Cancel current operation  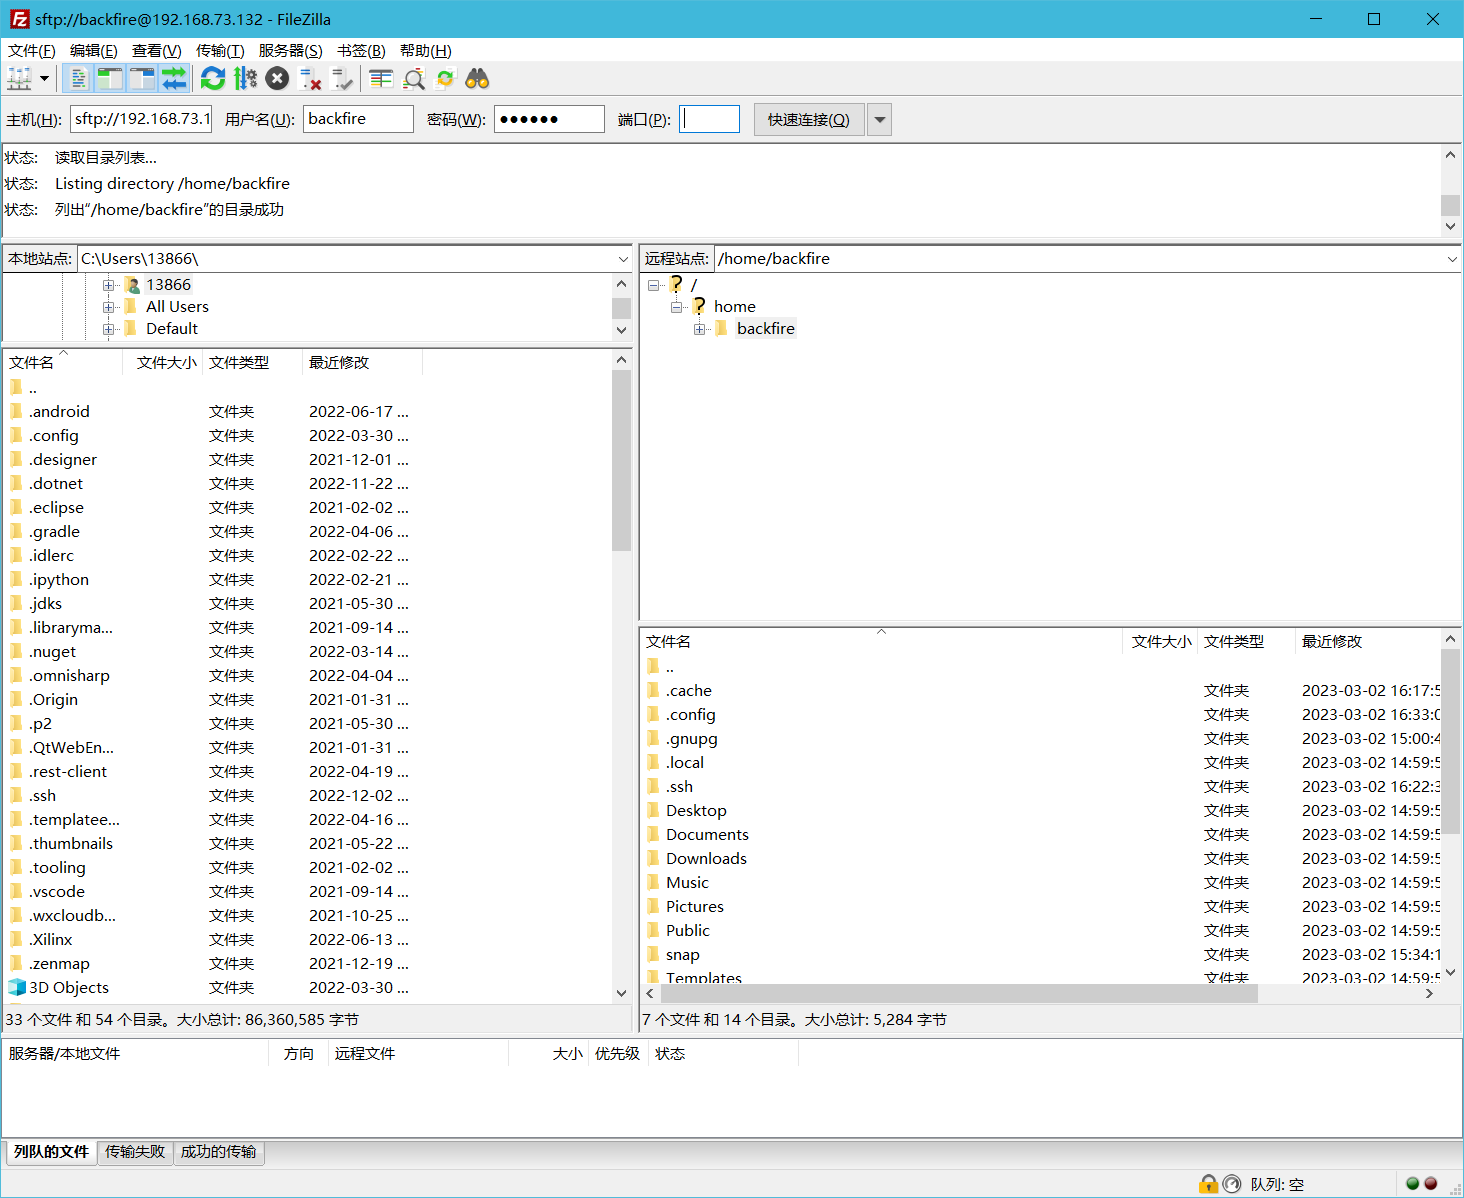pos(278,78)
